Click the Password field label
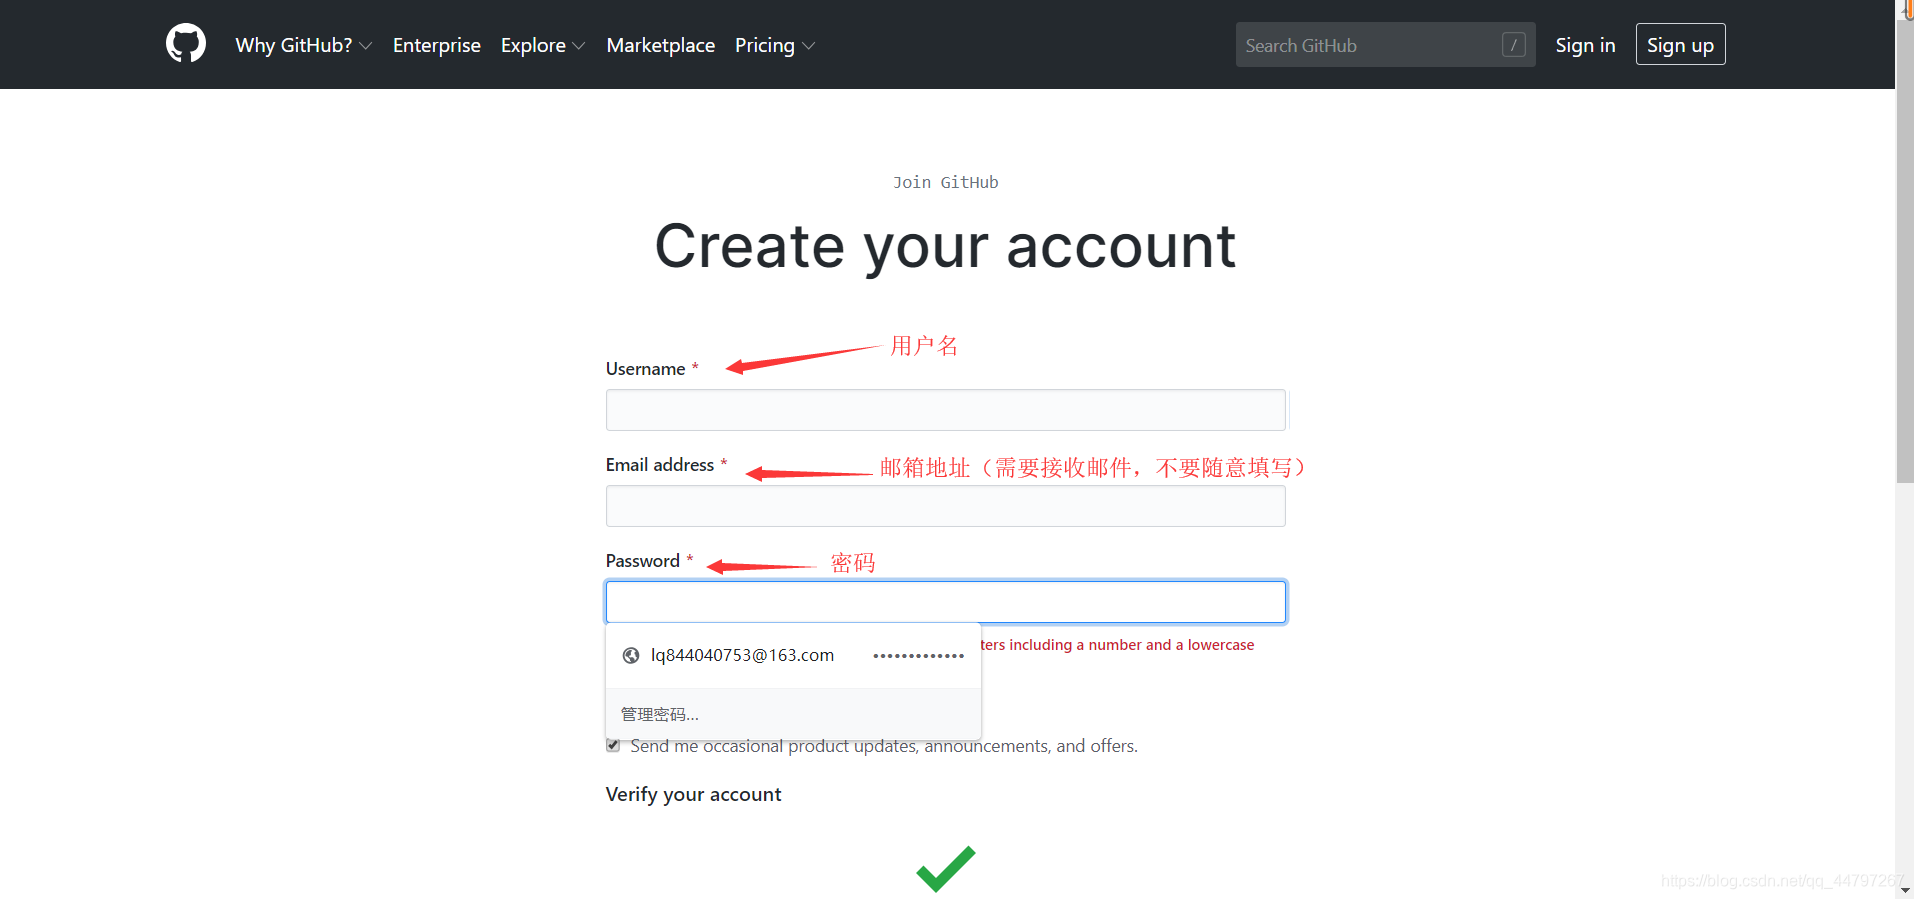 pos(642,561)
